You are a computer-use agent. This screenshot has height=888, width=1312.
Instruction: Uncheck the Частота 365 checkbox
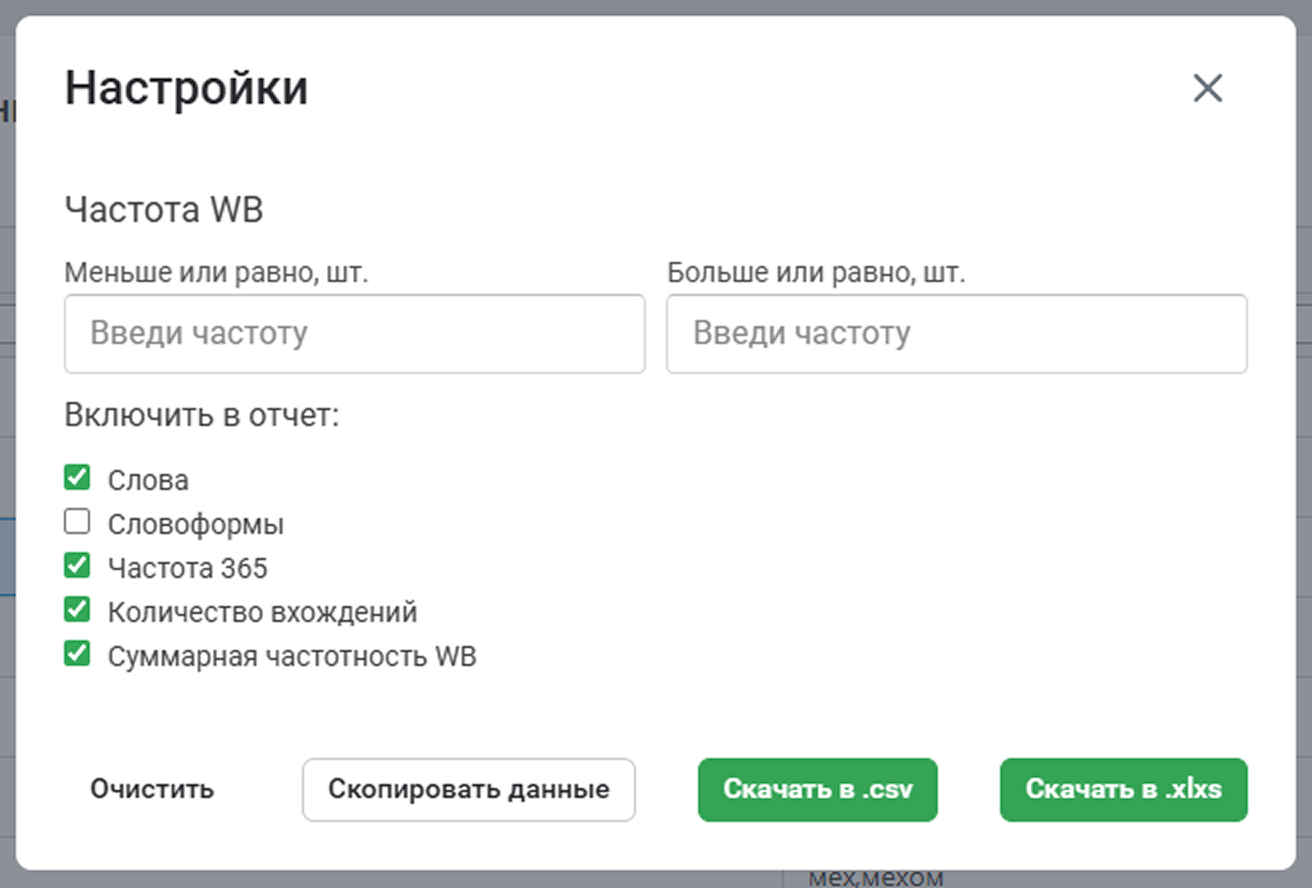click(77, 566)
